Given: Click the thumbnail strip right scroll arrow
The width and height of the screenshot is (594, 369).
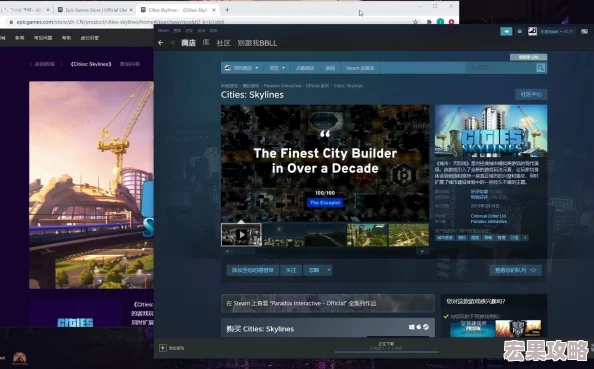Looking at the screenshot, I should coord(422,251).
